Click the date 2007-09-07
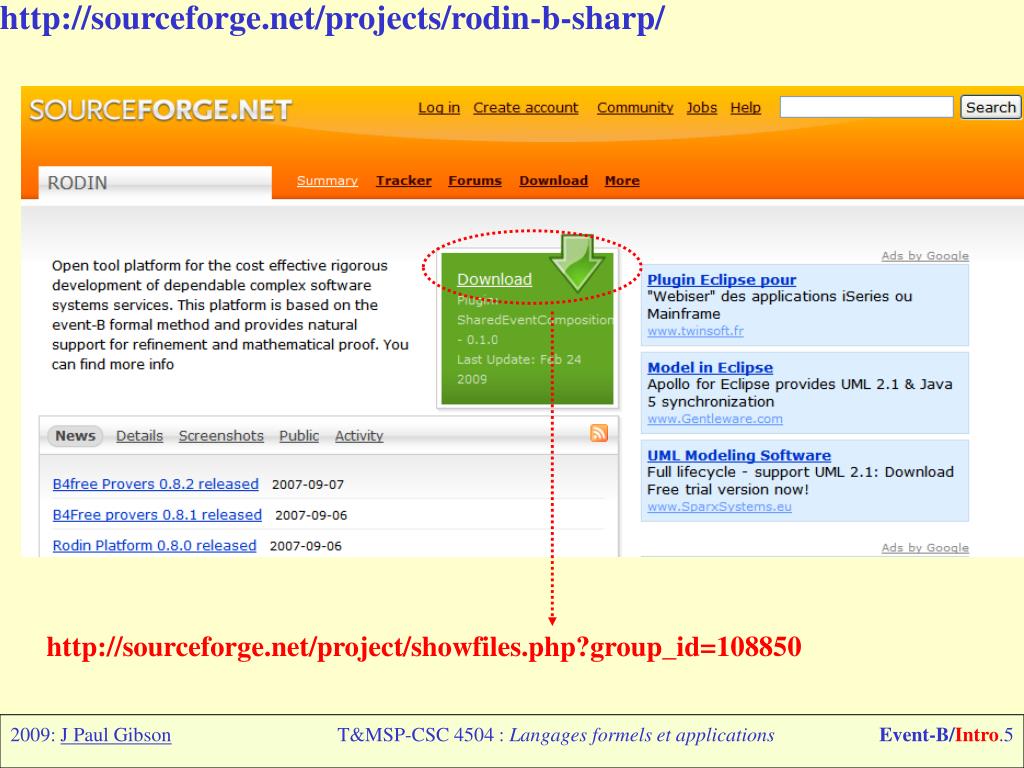 coord(308,485)
